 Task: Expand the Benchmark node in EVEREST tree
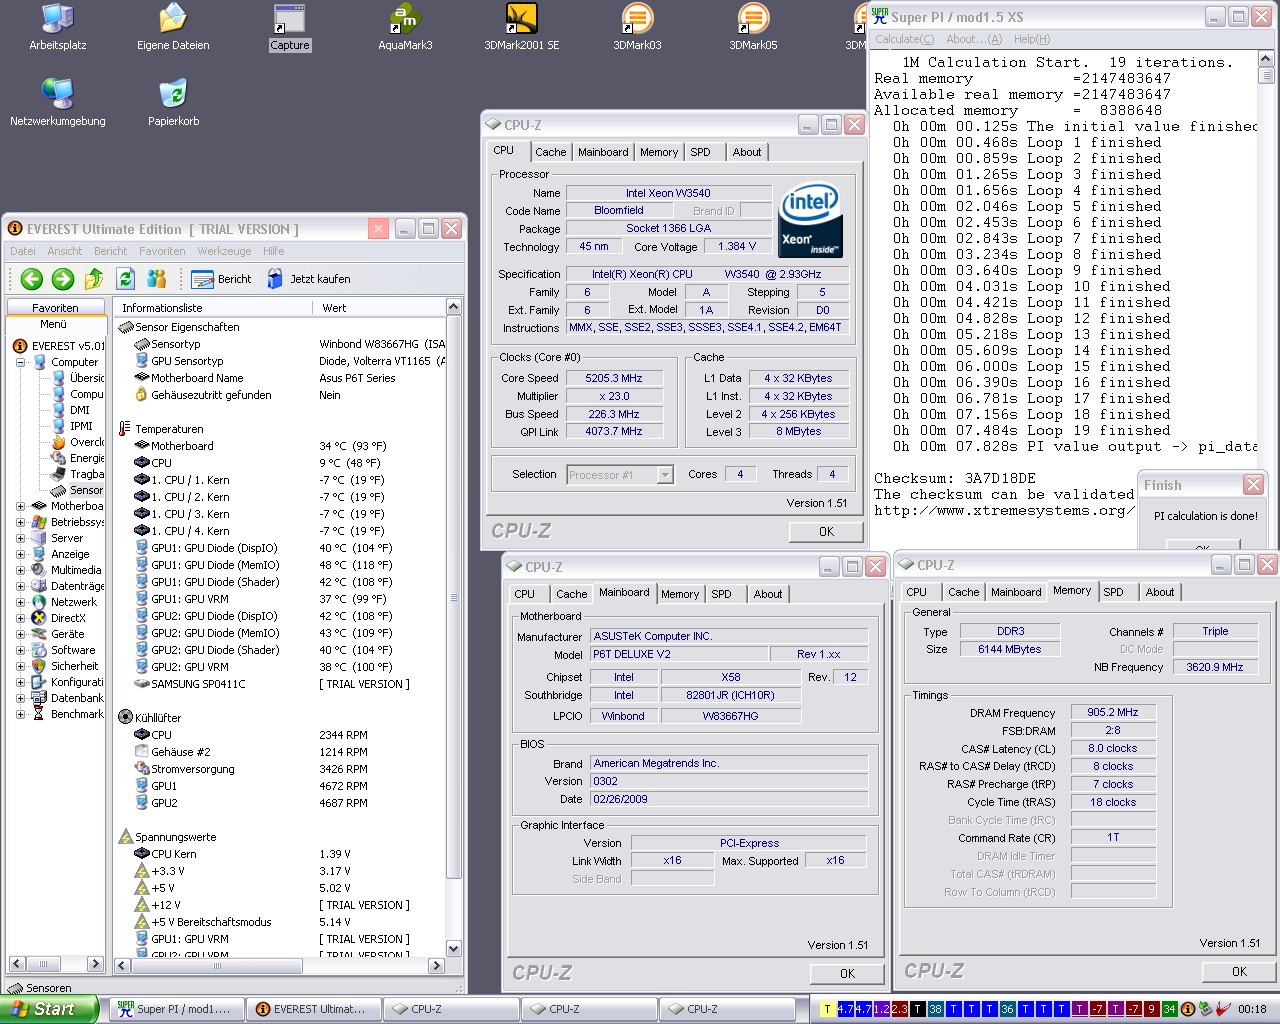point(20,714)
